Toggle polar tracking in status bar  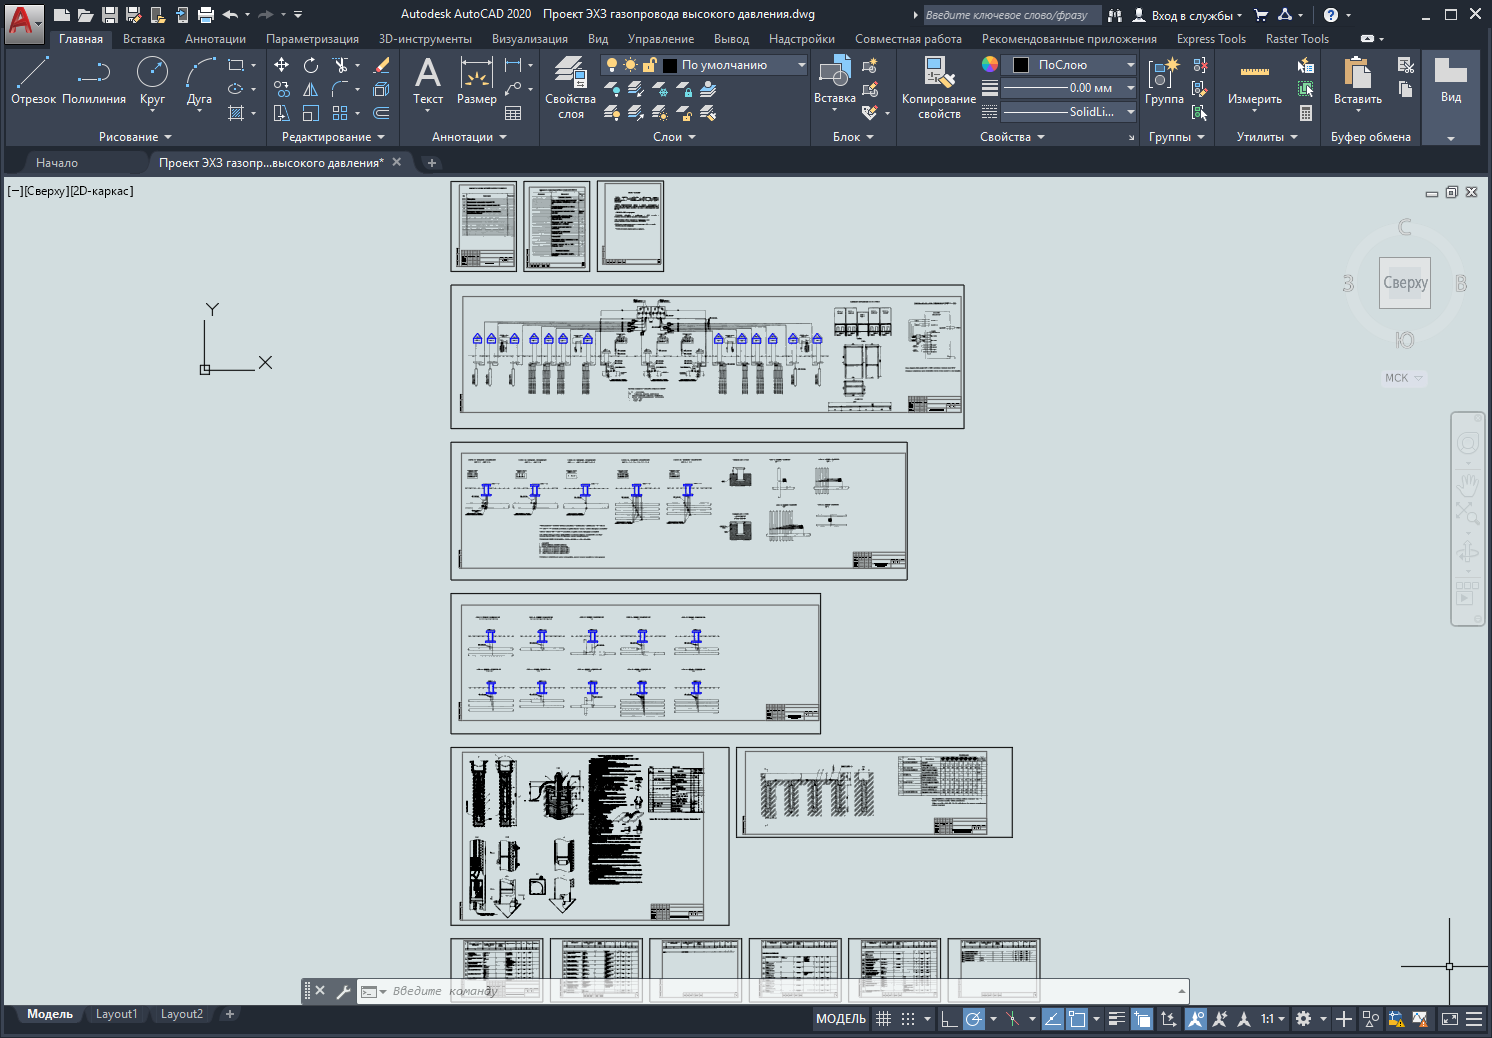coord(973,1019)
